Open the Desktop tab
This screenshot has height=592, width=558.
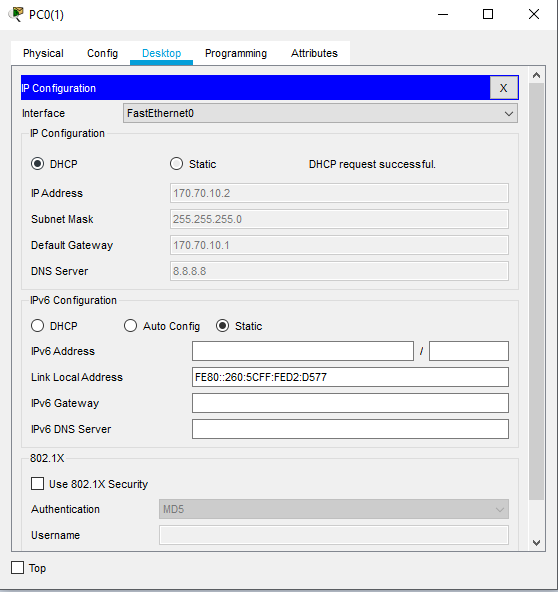(161, 53)
